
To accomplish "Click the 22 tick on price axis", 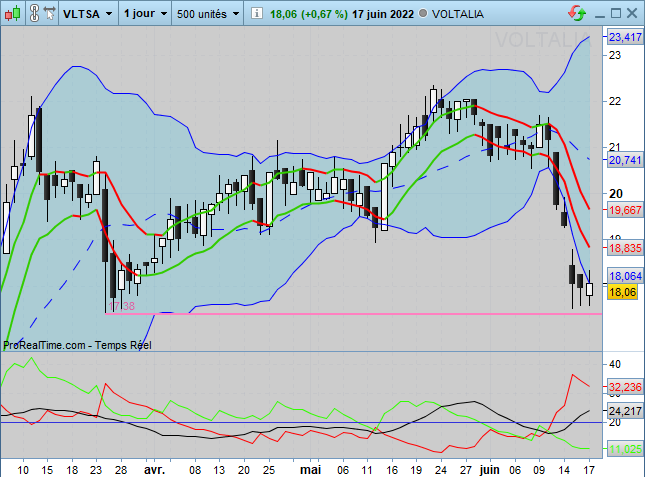I will click(615, 101).
